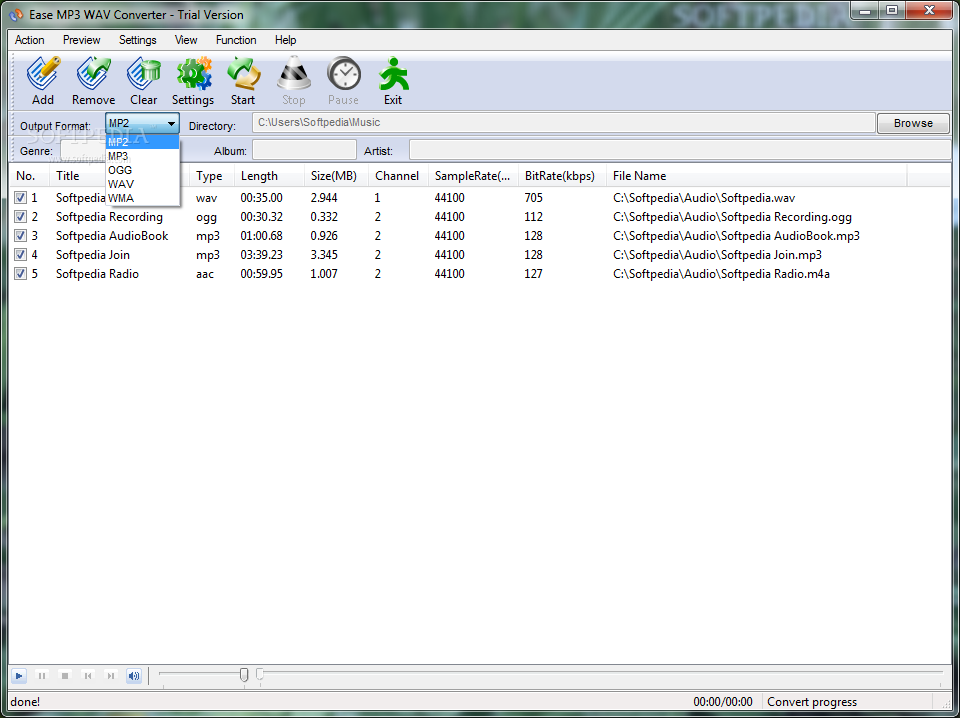The image size is (960, 718).
Task: Open the Settings menu
Action: [138, 40]
